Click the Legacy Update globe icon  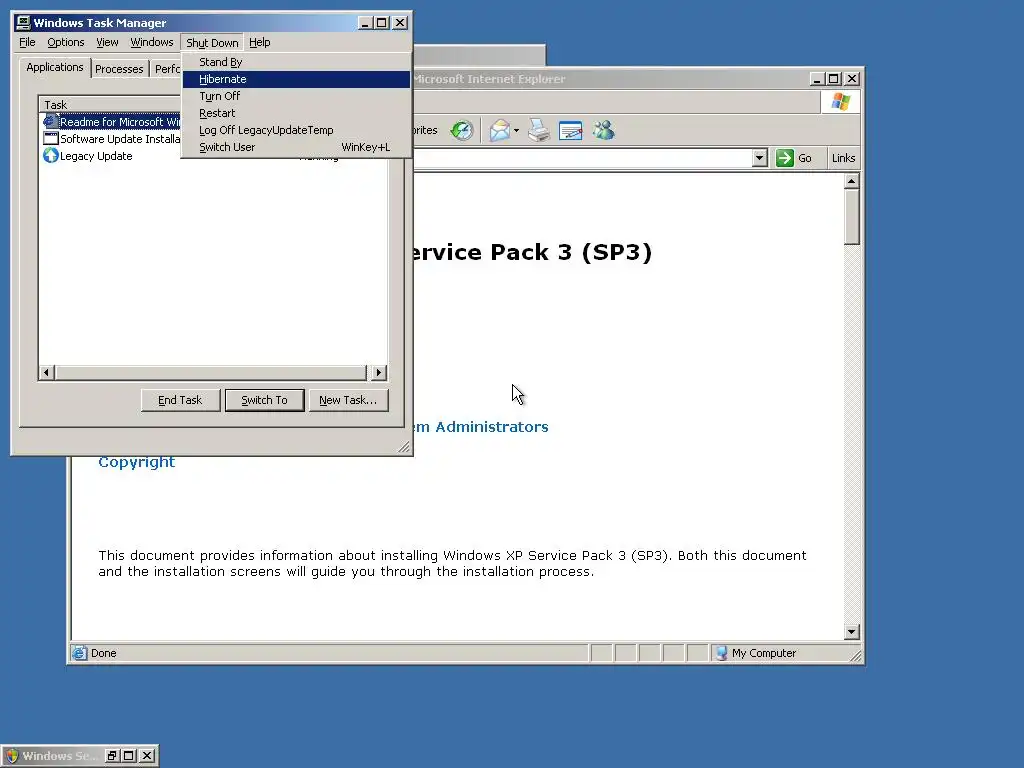pos(50,155)
